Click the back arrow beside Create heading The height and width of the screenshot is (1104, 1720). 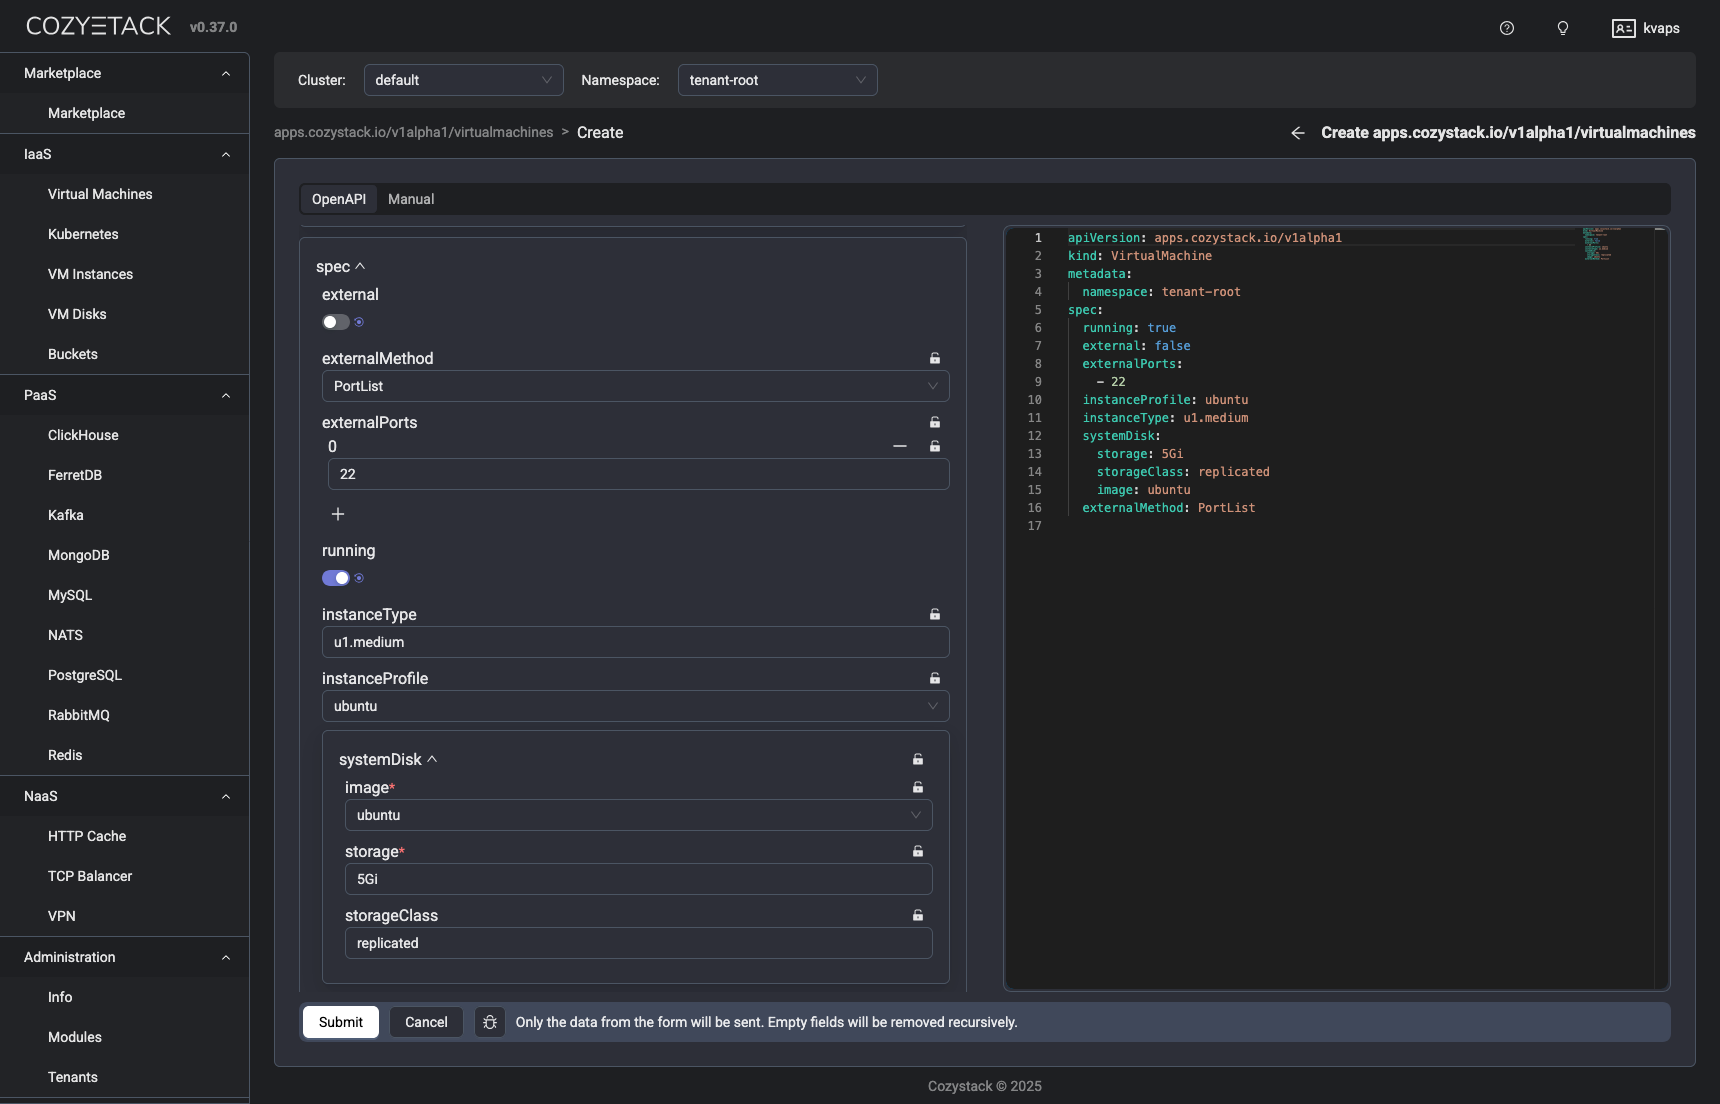1297,132
